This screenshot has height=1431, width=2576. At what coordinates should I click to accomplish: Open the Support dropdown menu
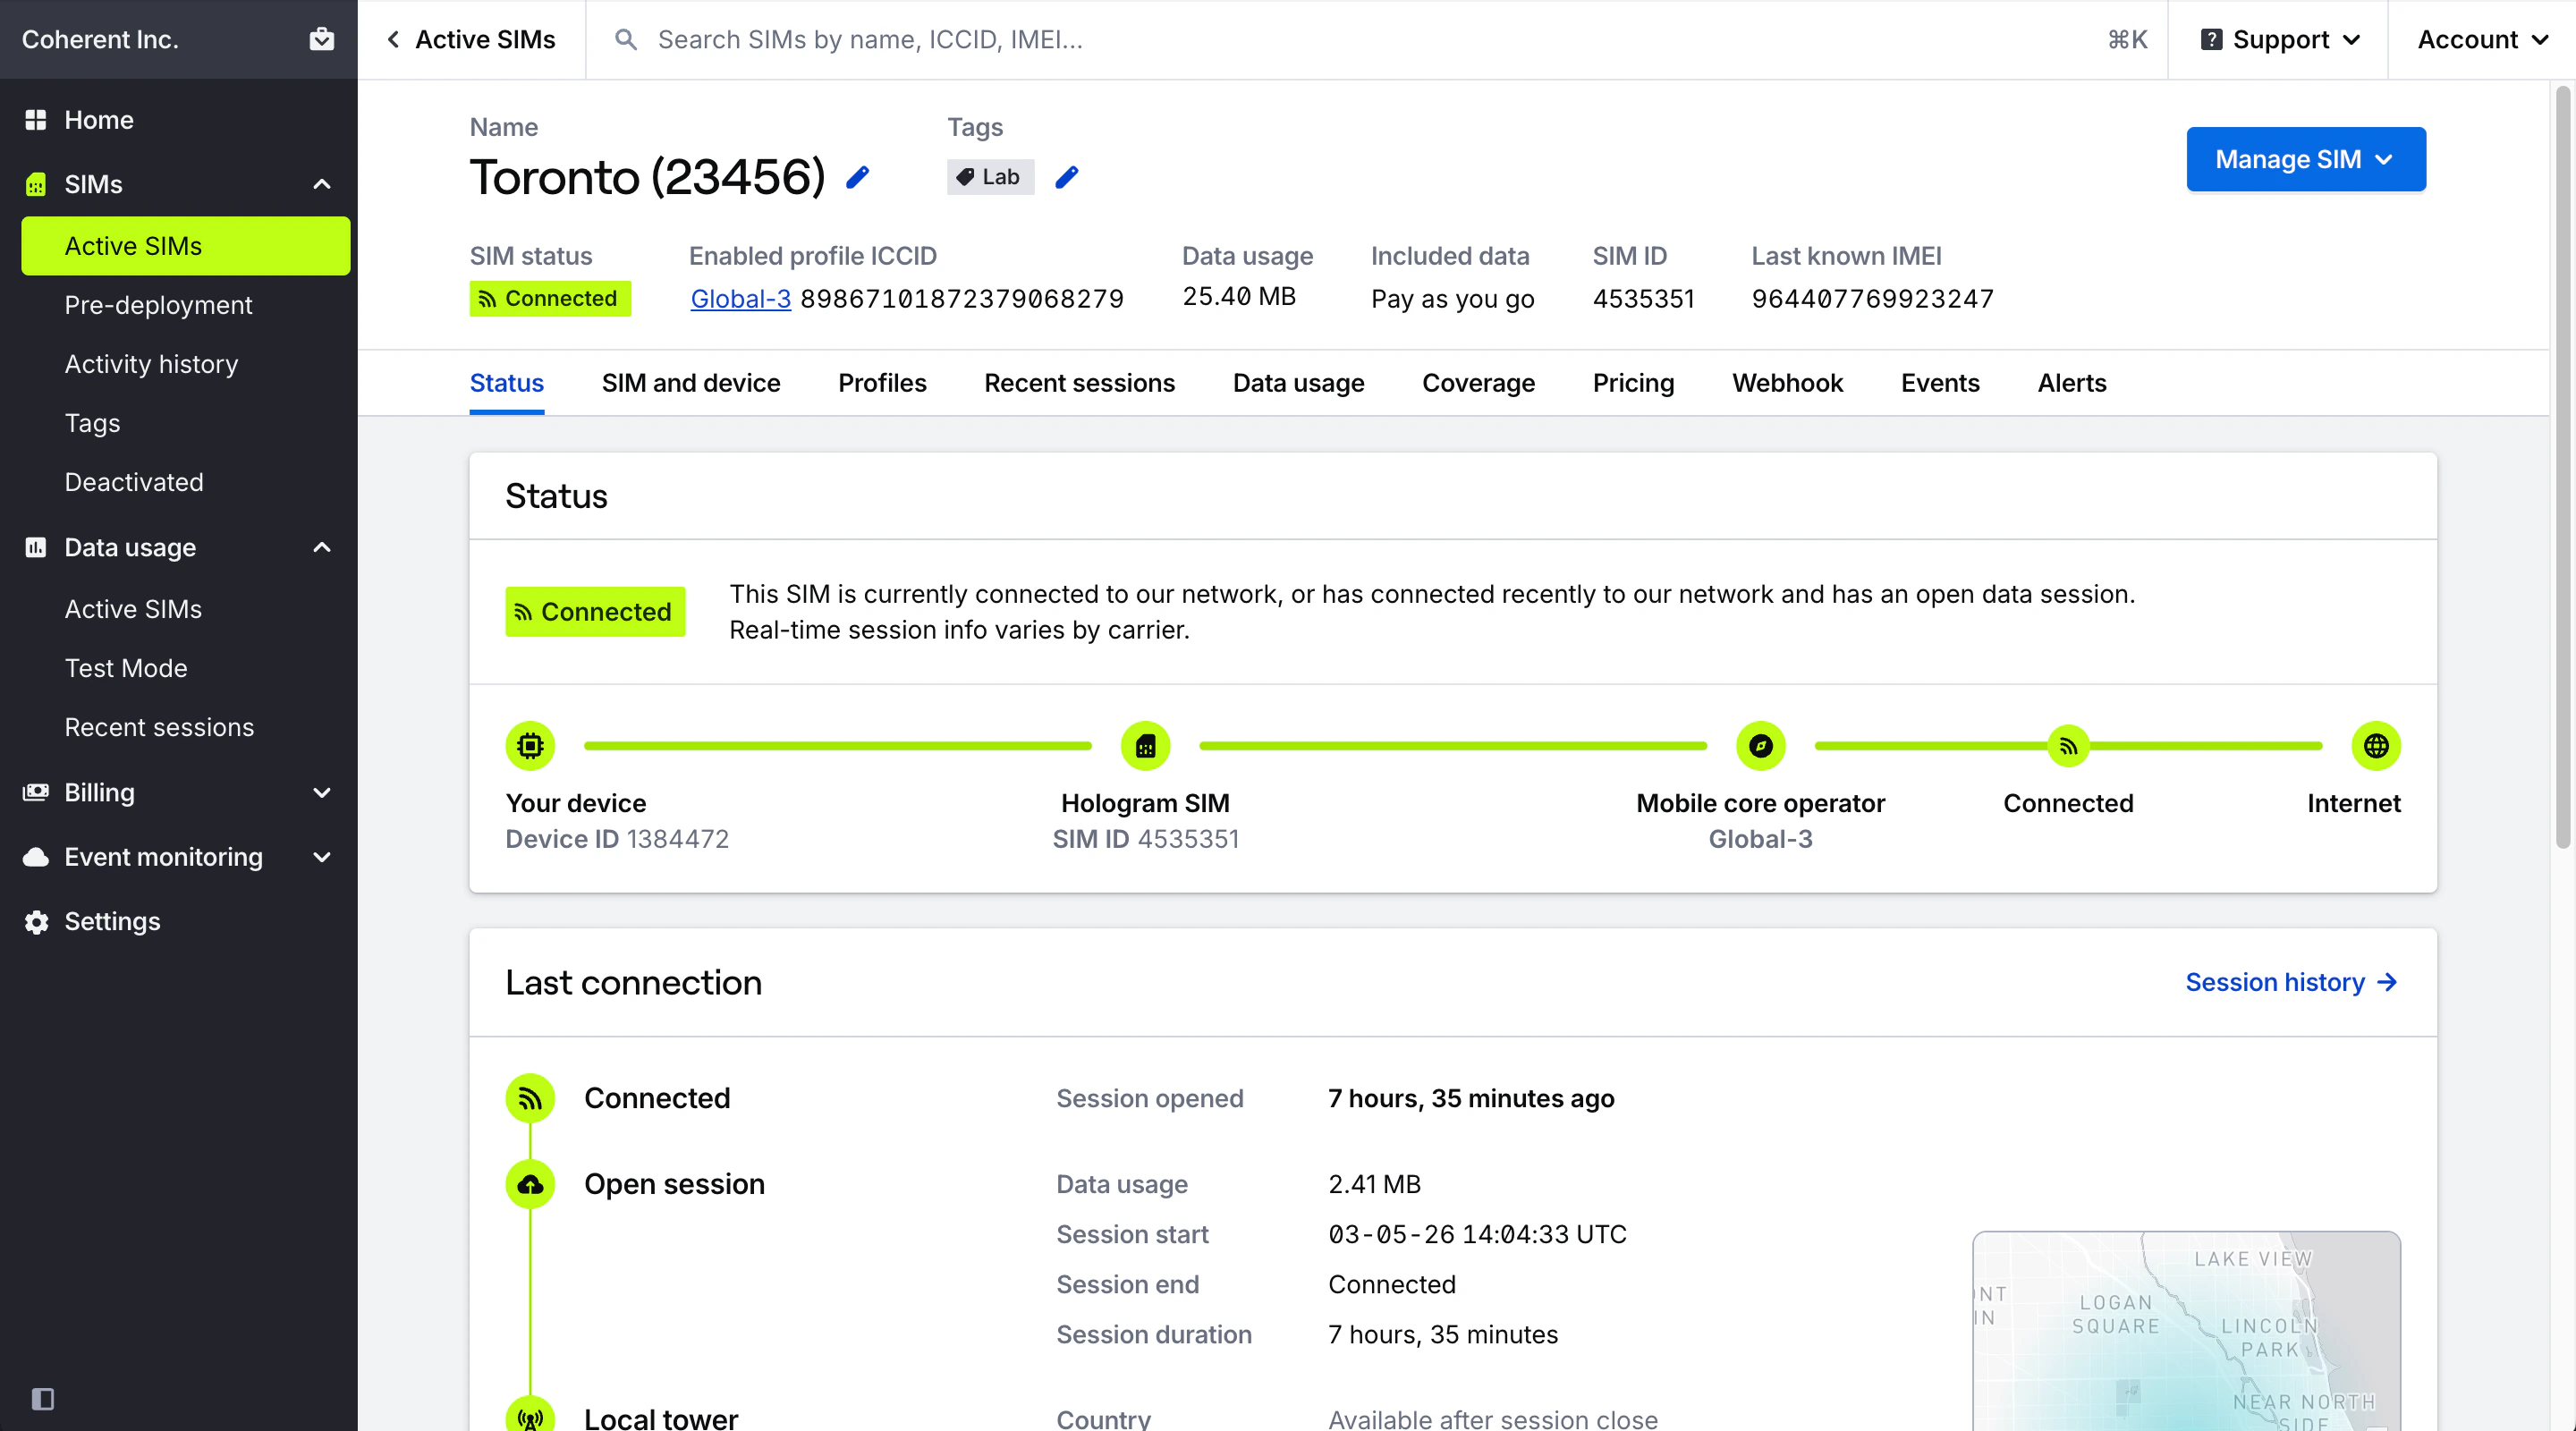pos(2280,39)
